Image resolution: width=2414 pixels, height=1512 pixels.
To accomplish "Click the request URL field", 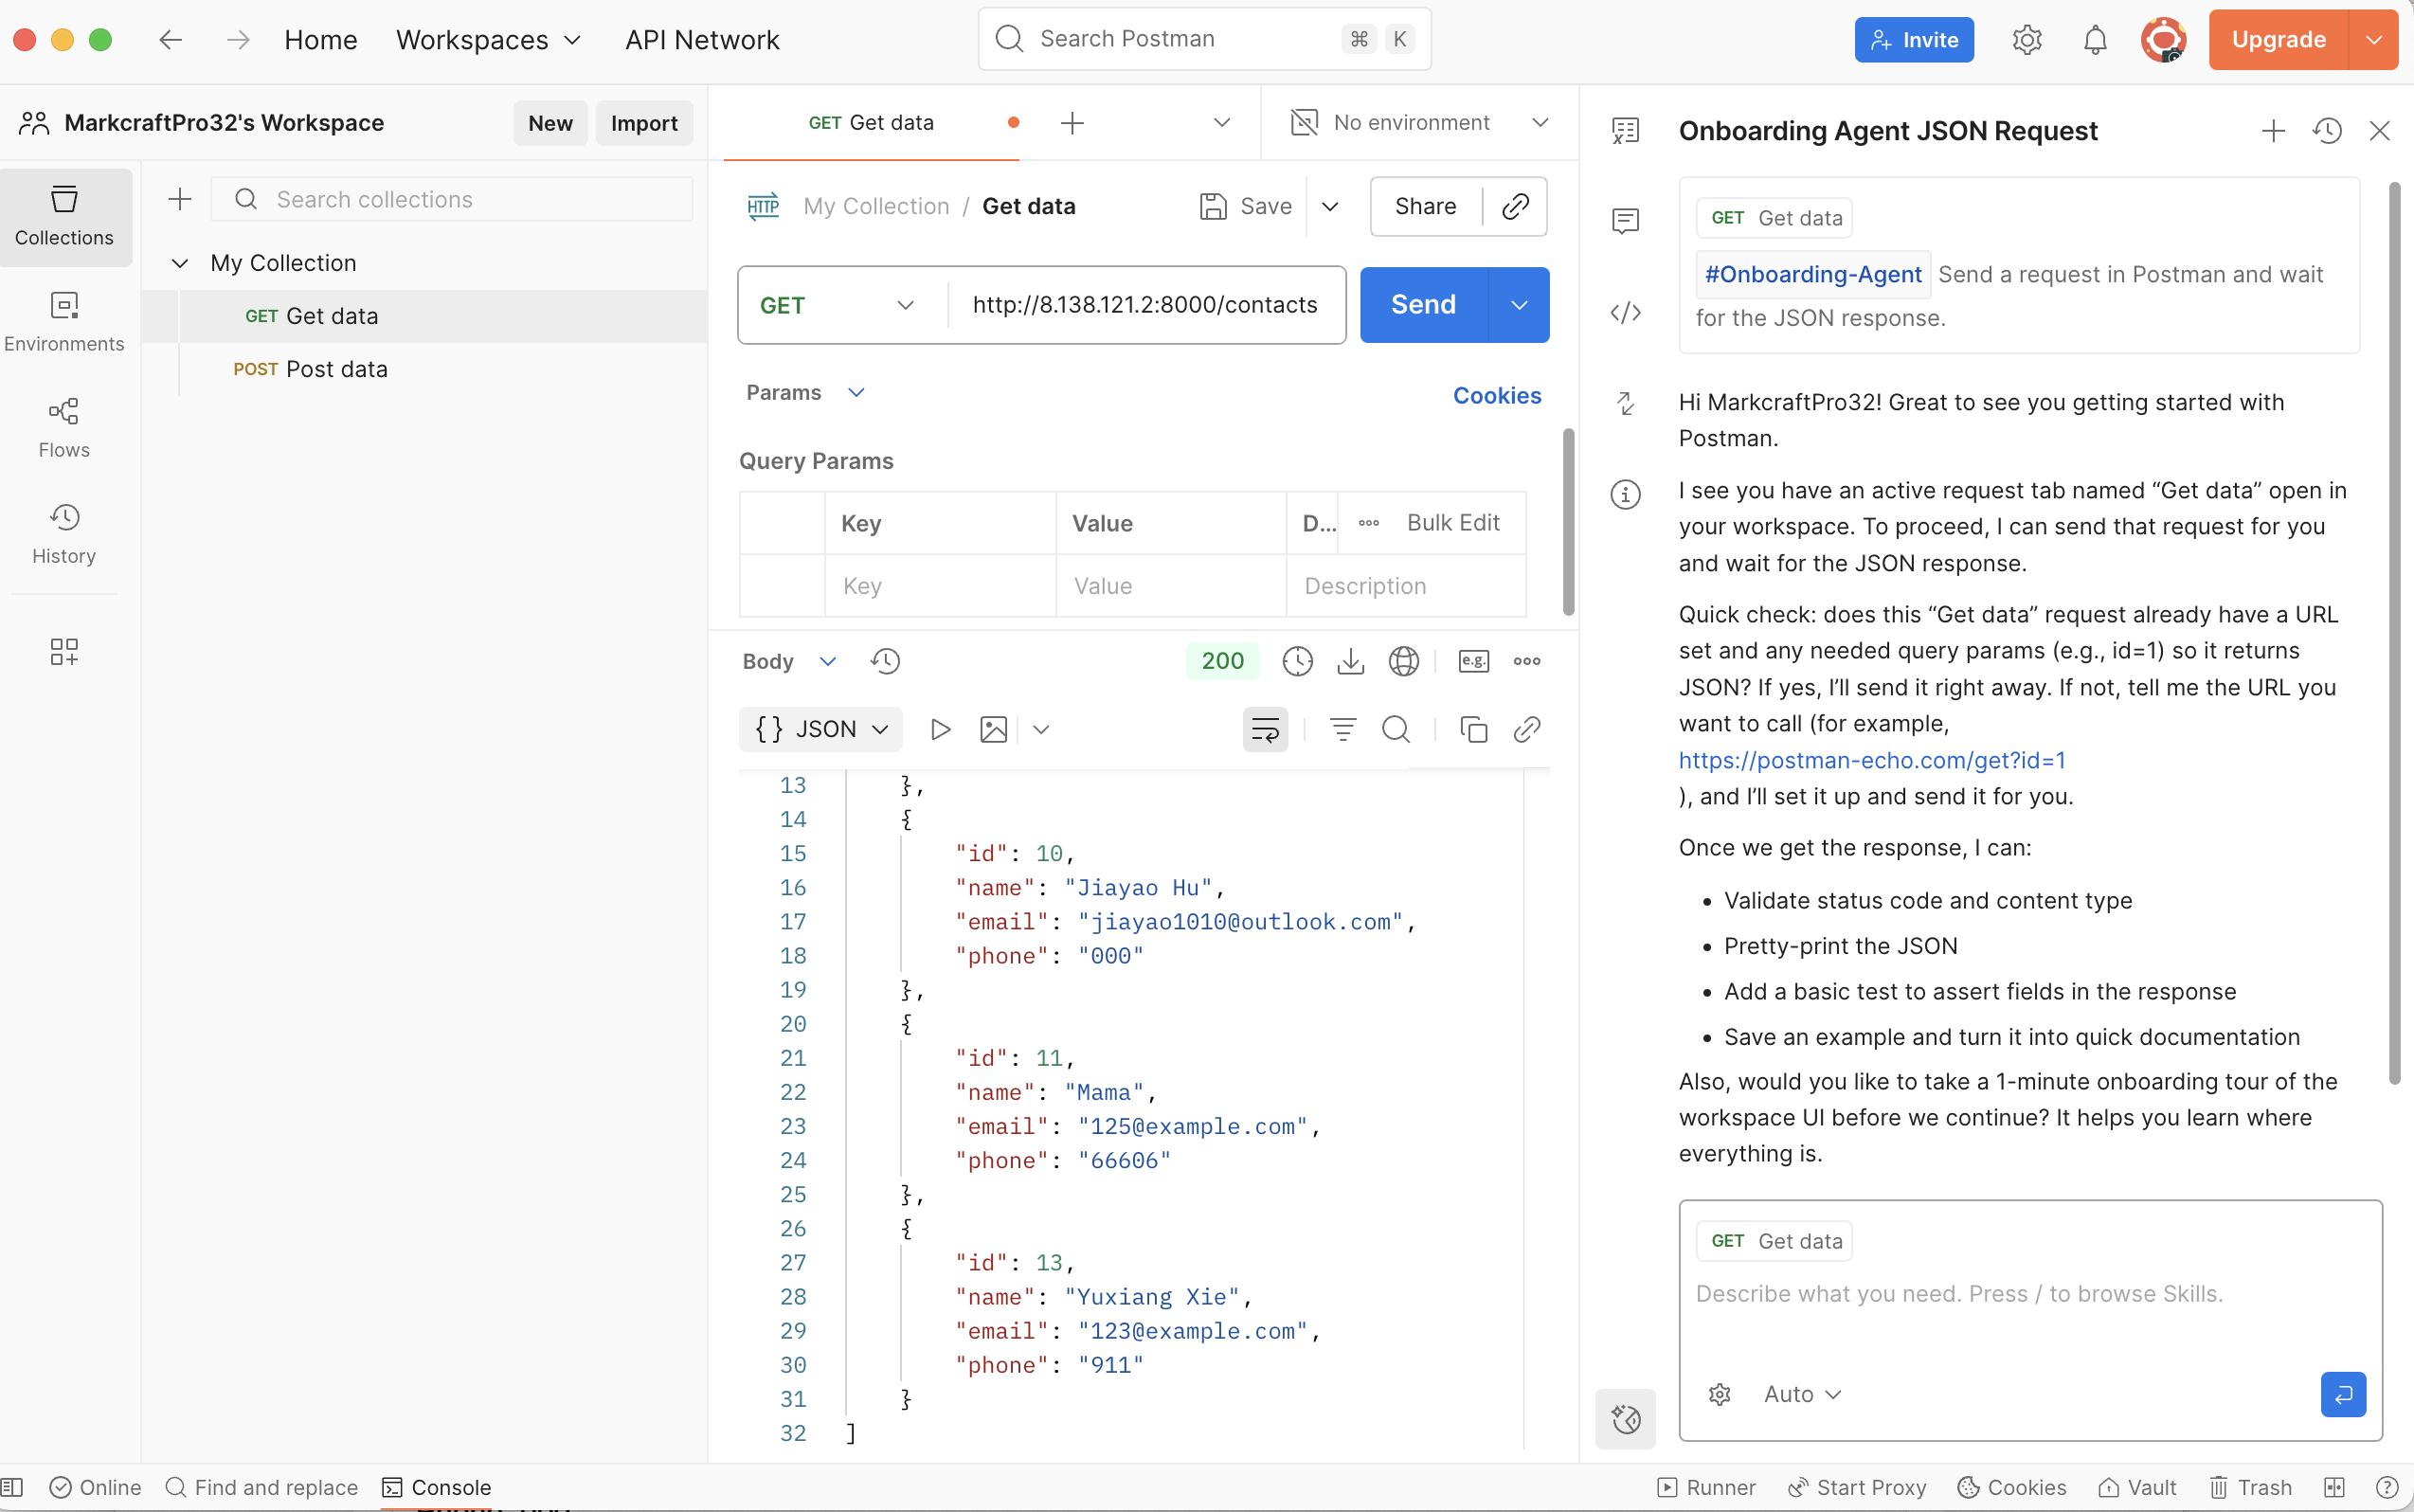I will click(x=1145, y=305).
